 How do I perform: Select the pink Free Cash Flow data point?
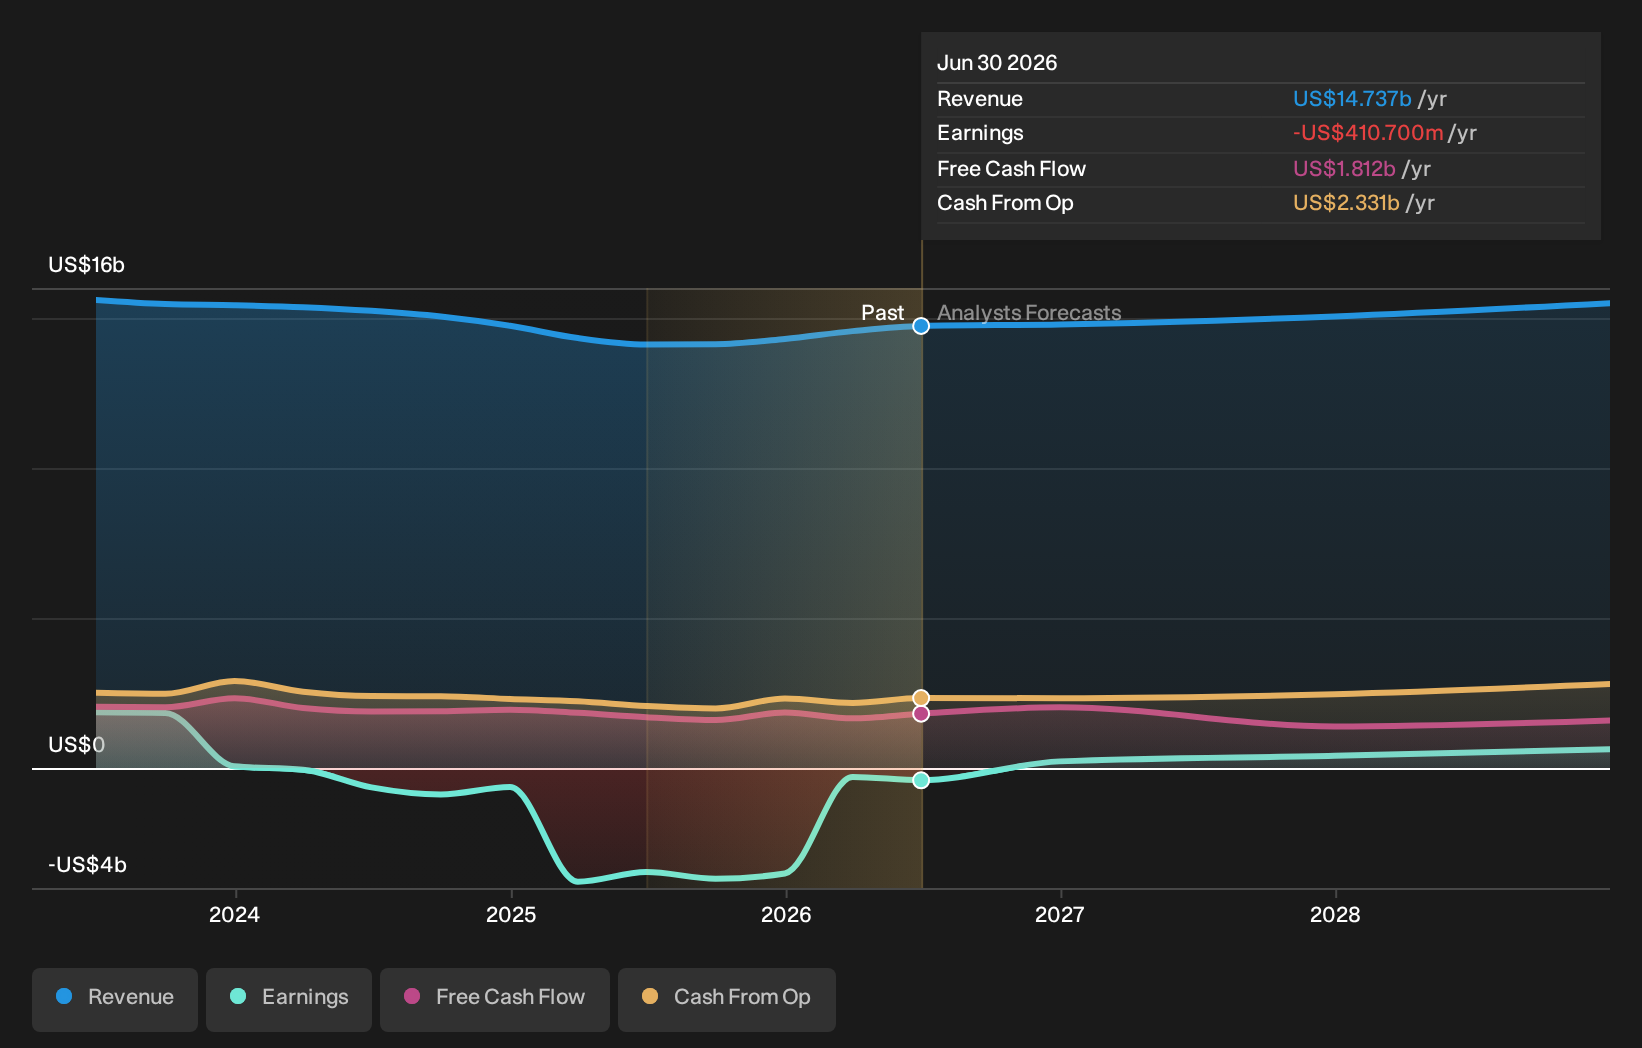click(921, 714)
